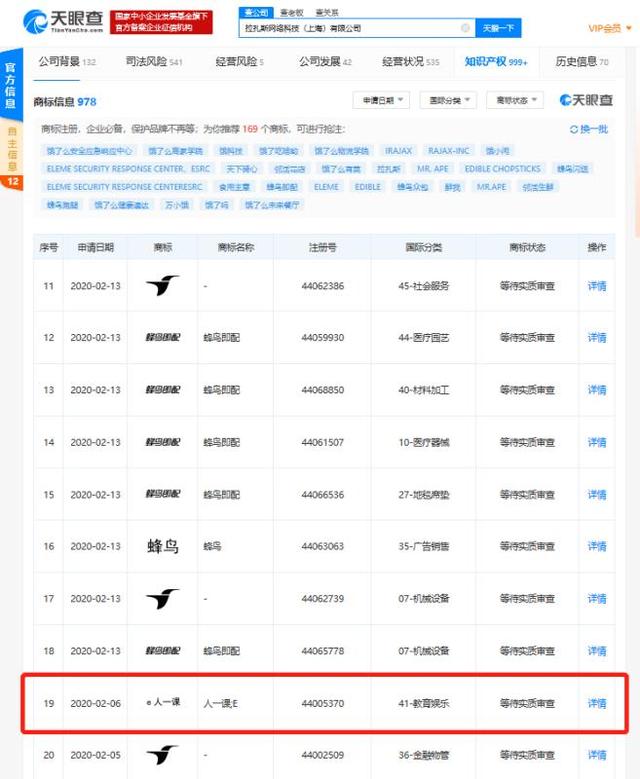
Task: Open 详情 for row 14
Action: pyautogui.click(x=597, y=442)
